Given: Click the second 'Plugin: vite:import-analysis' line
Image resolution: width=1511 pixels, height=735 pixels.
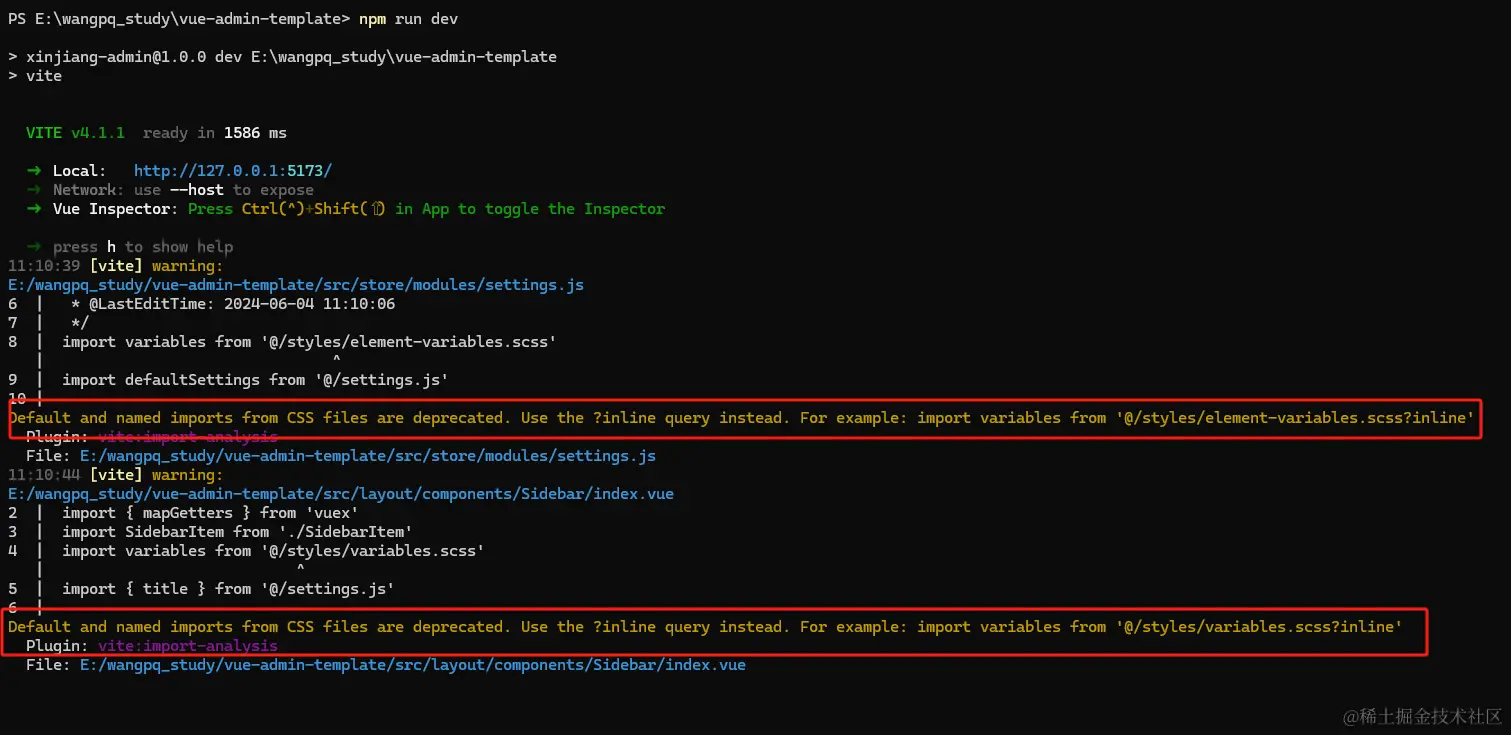Looking at the screenshot, I should [152, 646].
